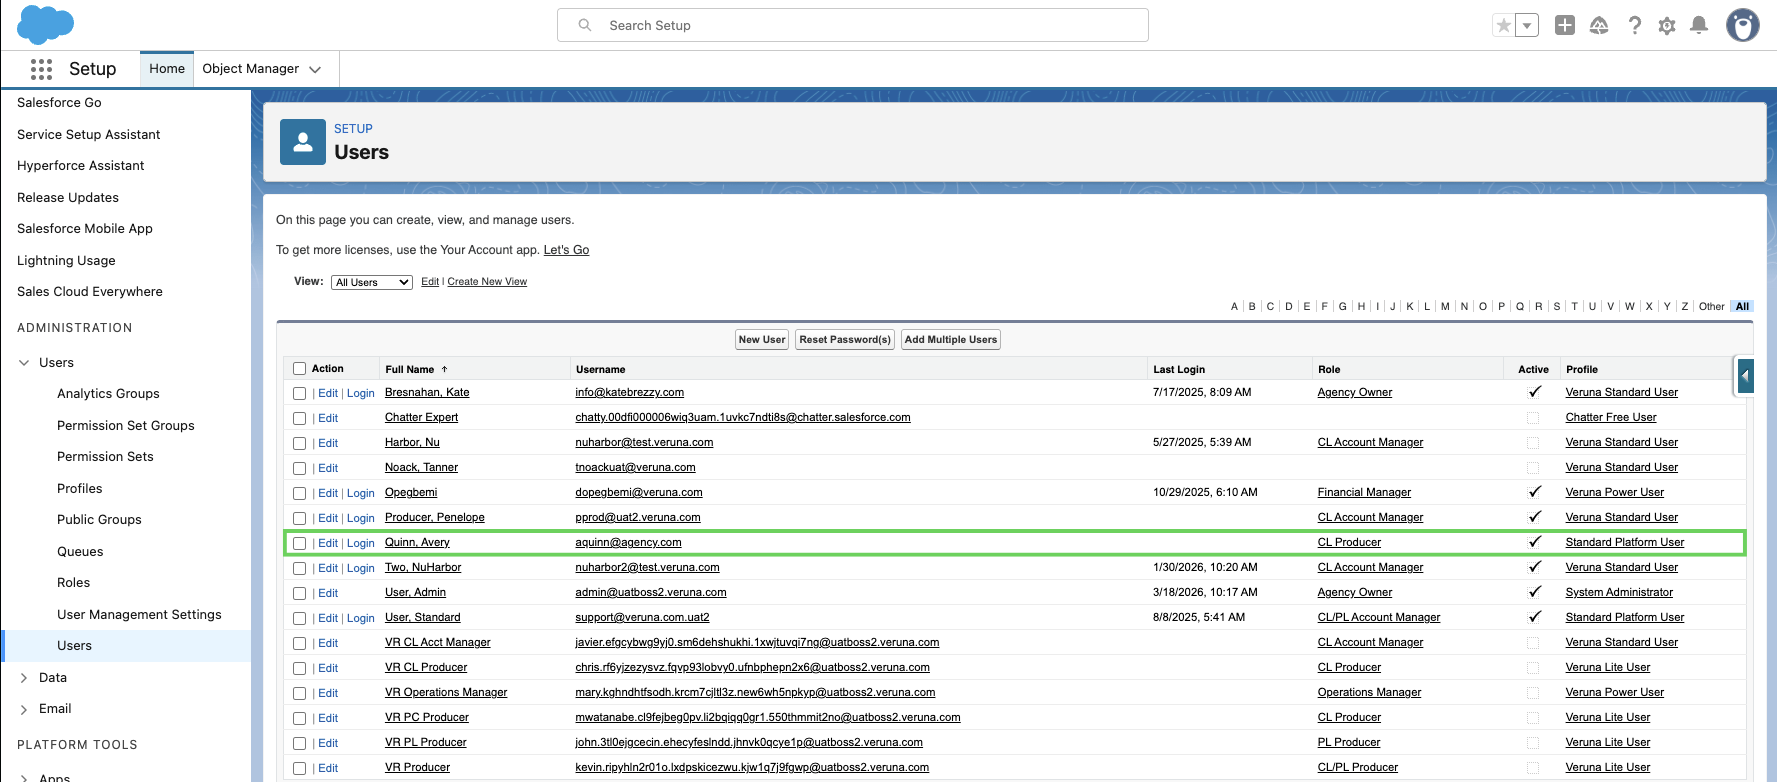Open Permission Sets in the sidebar
This screenshot has height=782, width=1777.
tap(105, 457)
